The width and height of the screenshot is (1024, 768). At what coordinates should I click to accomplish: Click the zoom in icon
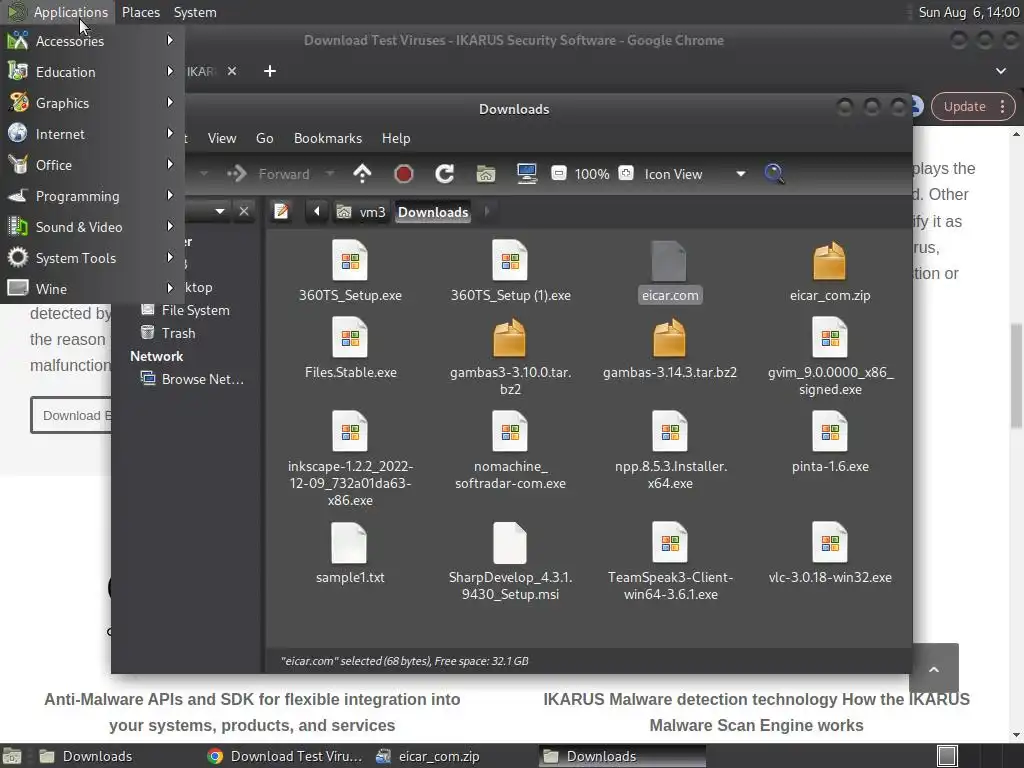click(626, 174)
